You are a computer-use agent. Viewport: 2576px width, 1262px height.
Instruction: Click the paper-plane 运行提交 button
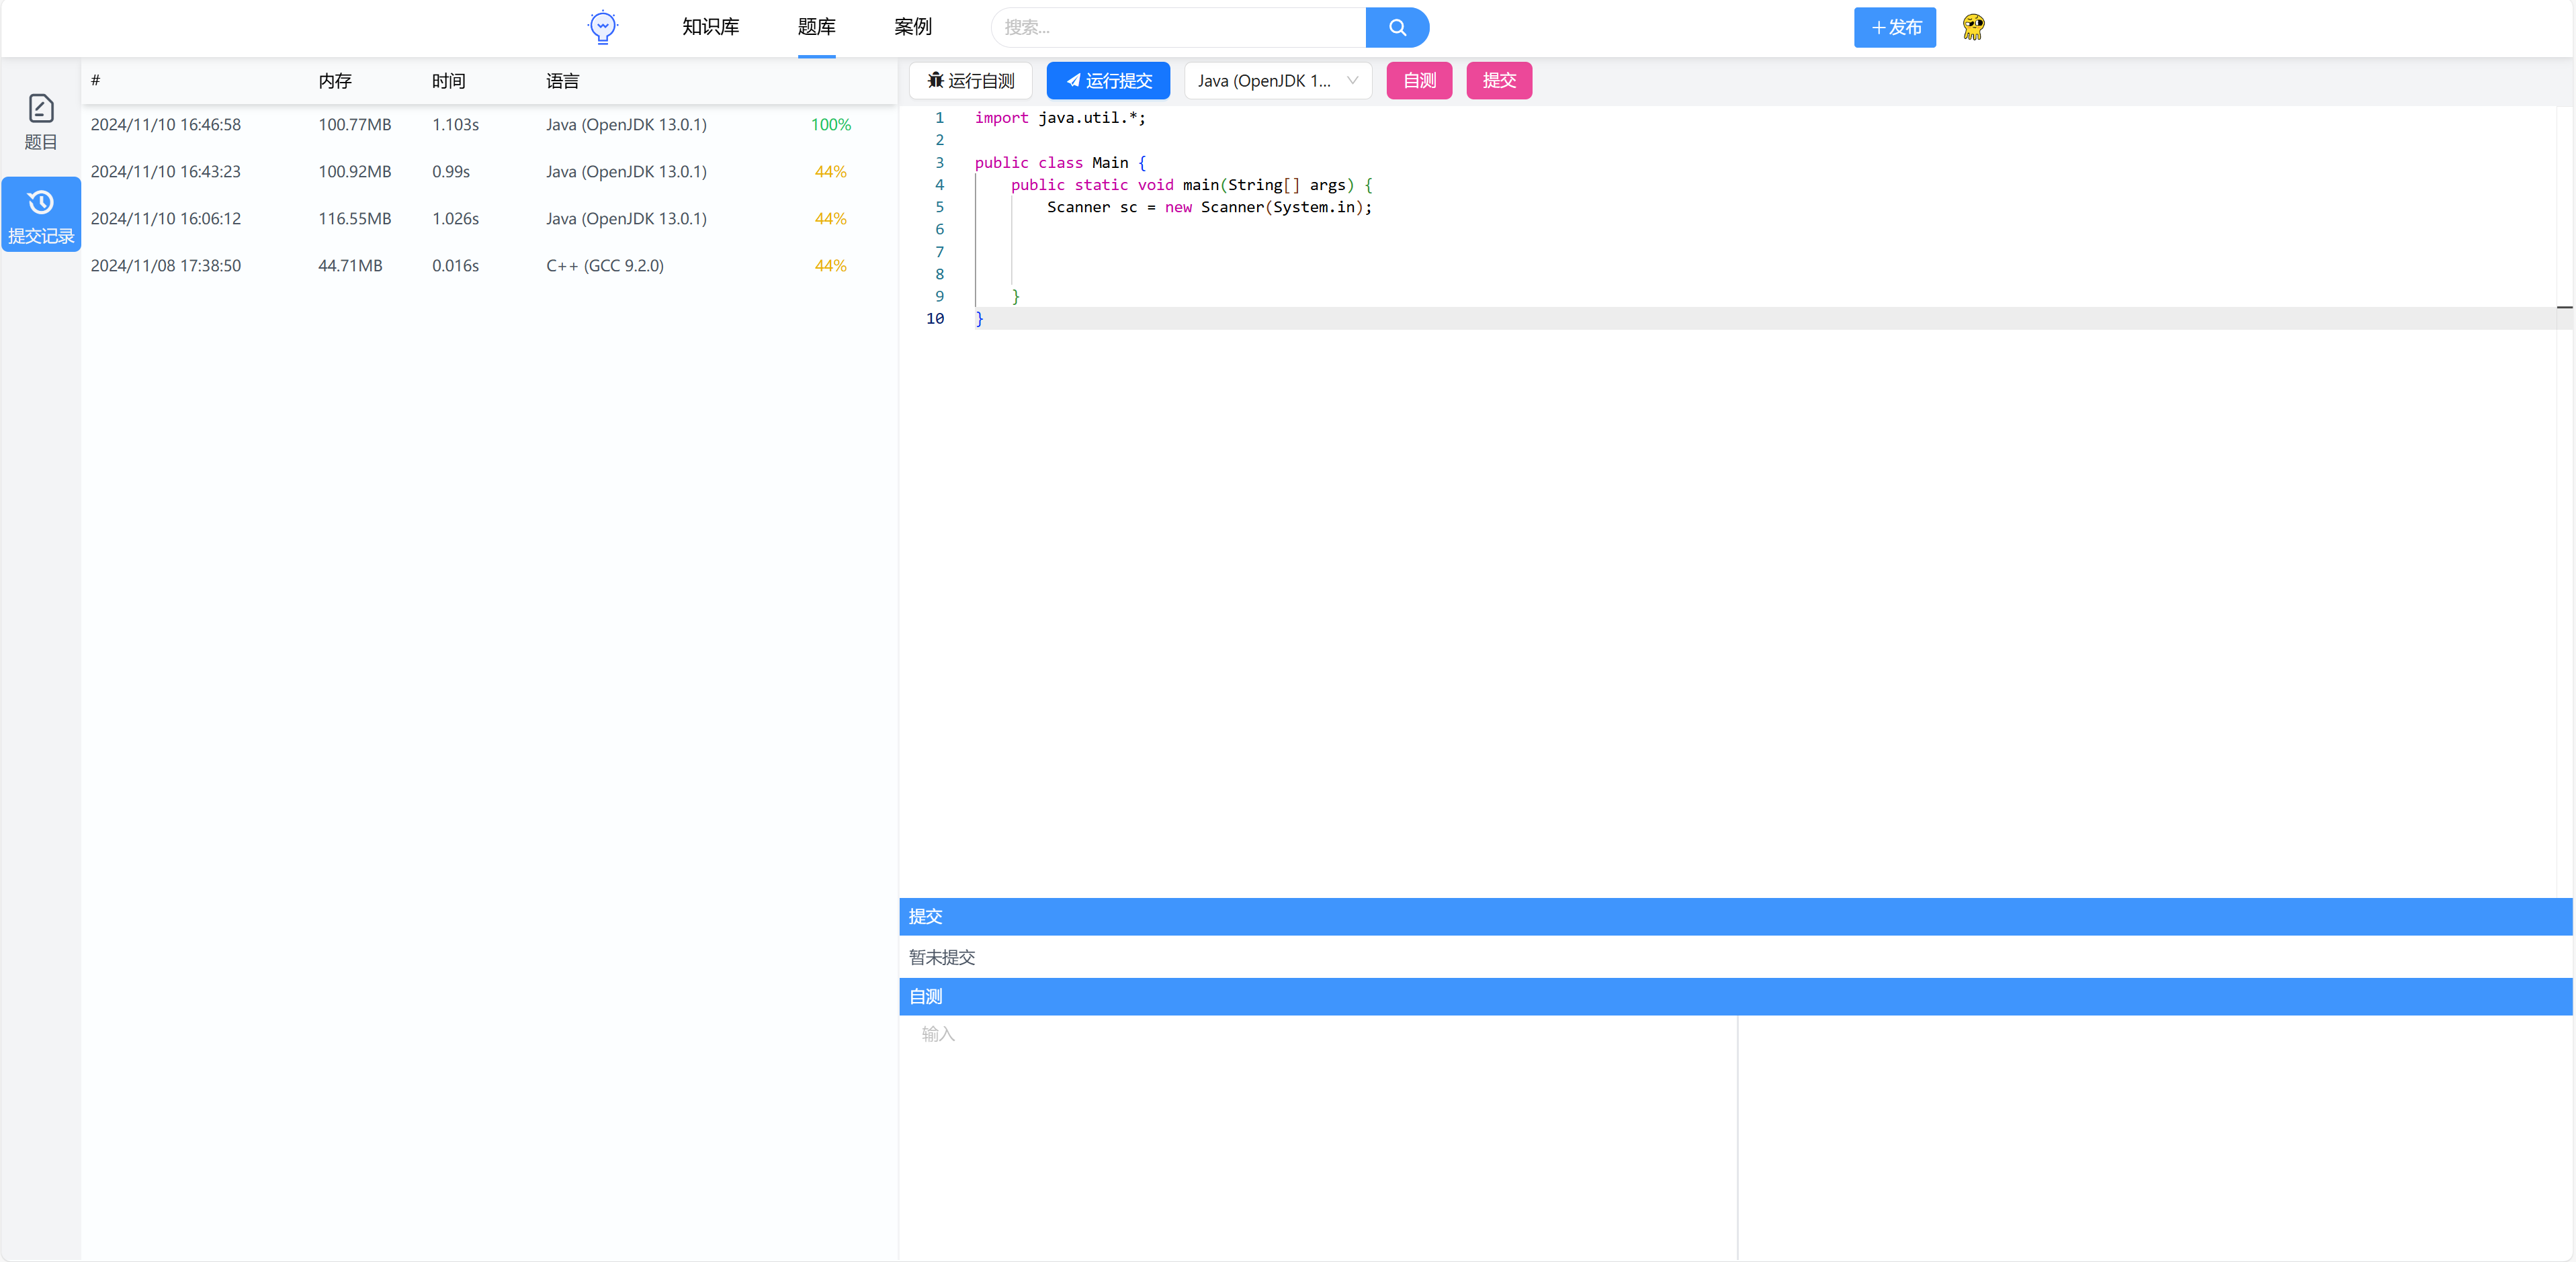click(1108, 81)
